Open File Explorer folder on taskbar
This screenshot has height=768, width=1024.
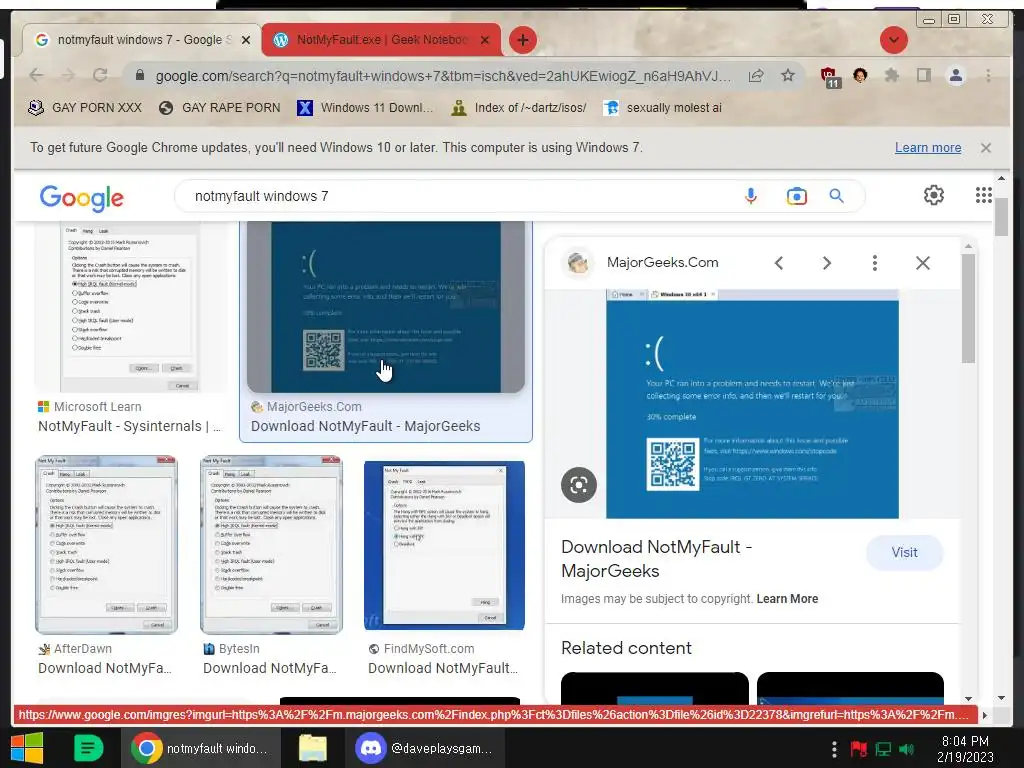[x=313, y=748]
